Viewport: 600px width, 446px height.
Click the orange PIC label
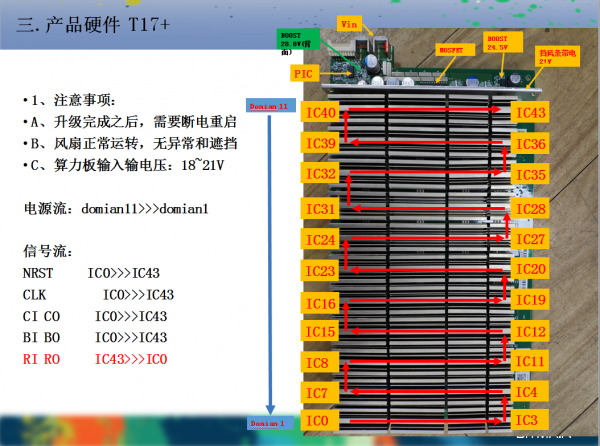[304, 74]
